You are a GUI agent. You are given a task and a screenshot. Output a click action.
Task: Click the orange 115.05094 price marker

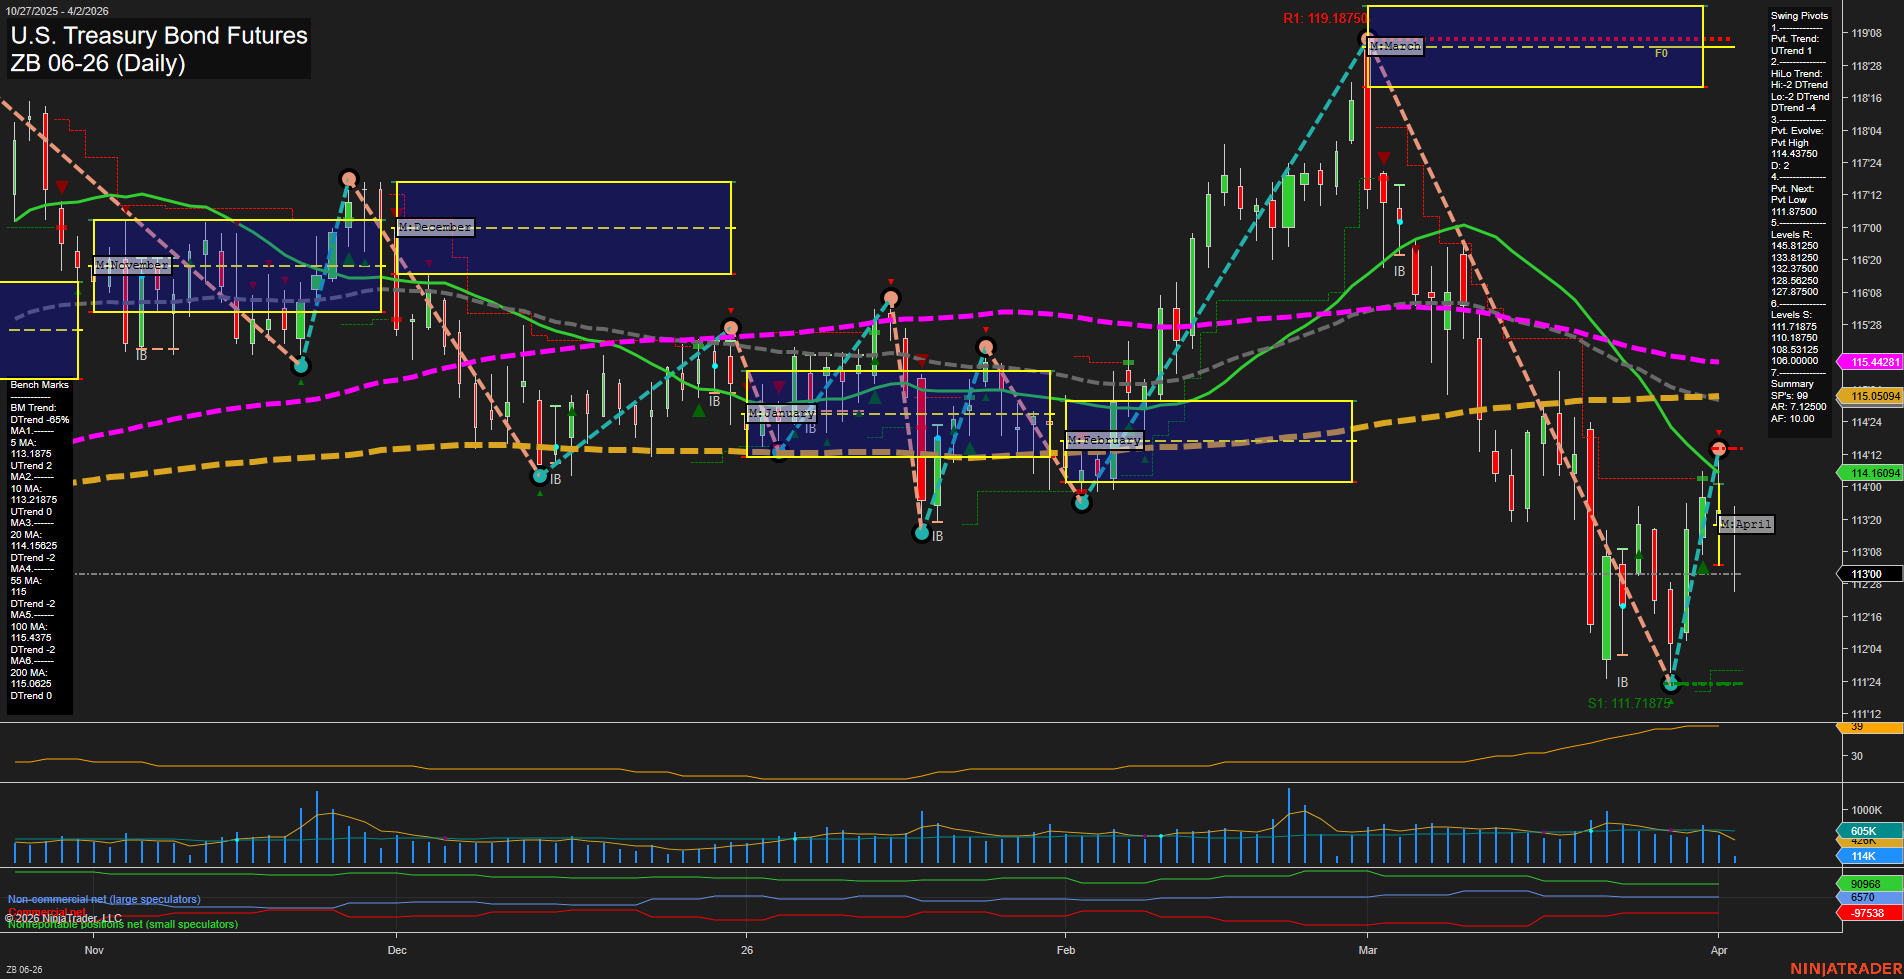pos(1872,396)
